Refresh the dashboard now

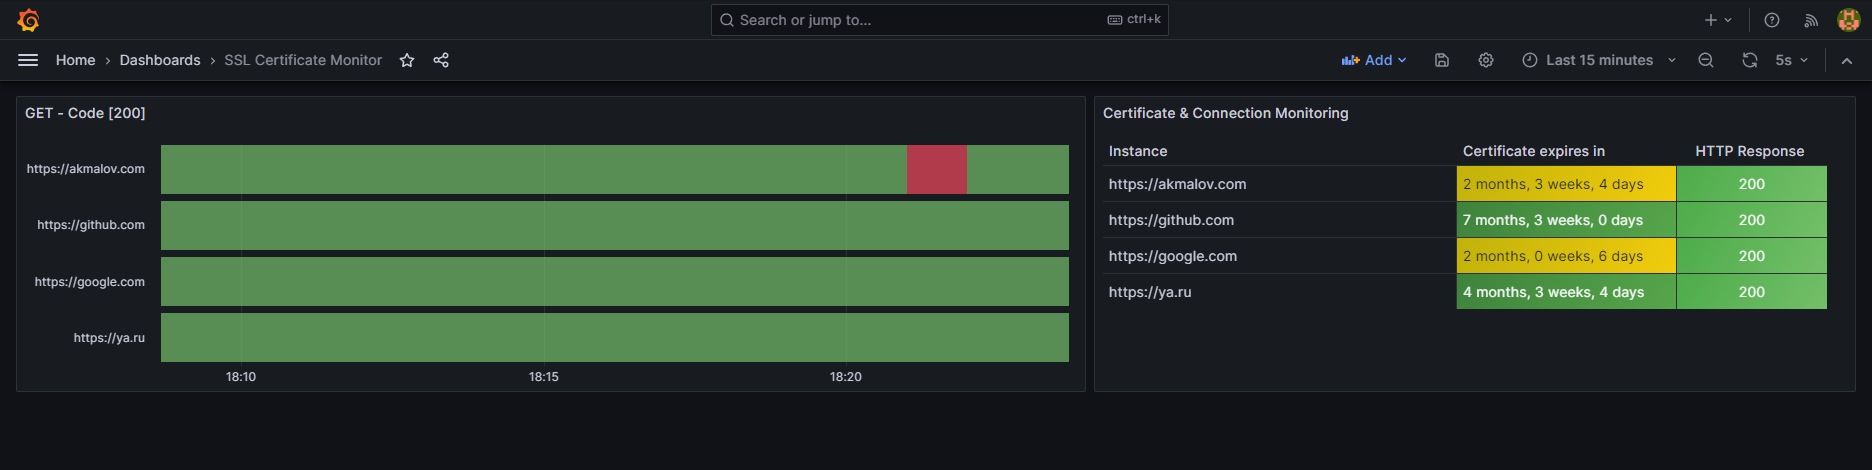[x=1750, y=60]
